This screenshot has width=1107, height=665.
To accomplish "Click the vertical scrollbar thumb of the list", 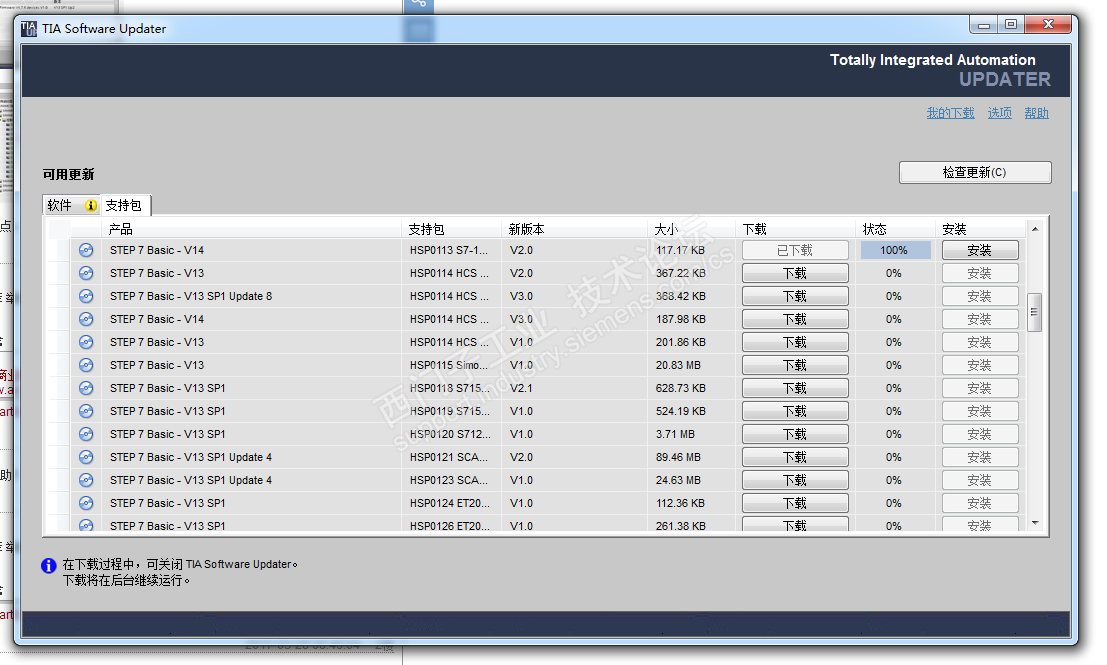I will tap(1035, 312).
